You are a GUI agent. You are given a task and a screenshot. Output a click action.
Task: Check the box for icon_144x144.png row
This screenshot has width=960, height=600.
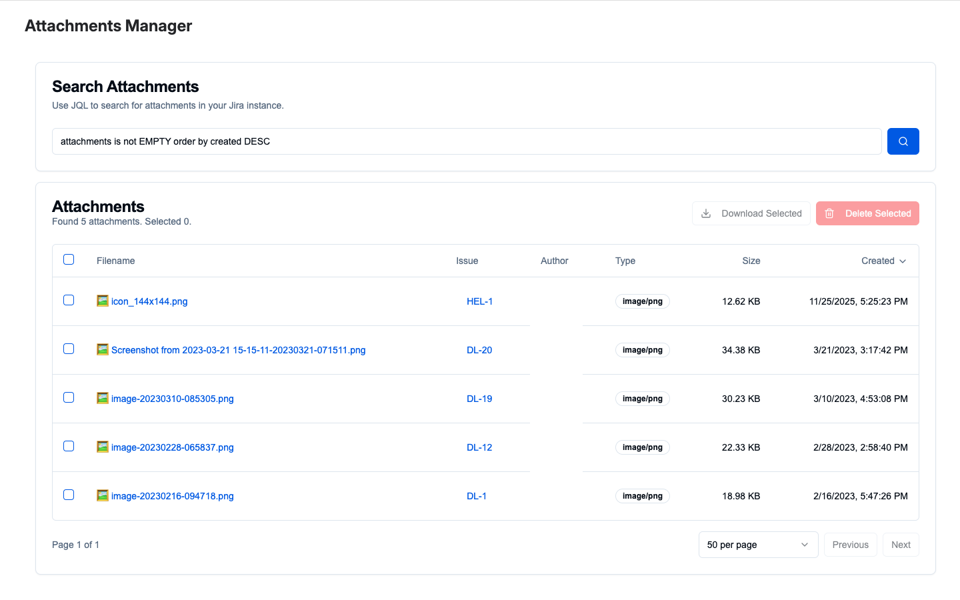point(69,300)
